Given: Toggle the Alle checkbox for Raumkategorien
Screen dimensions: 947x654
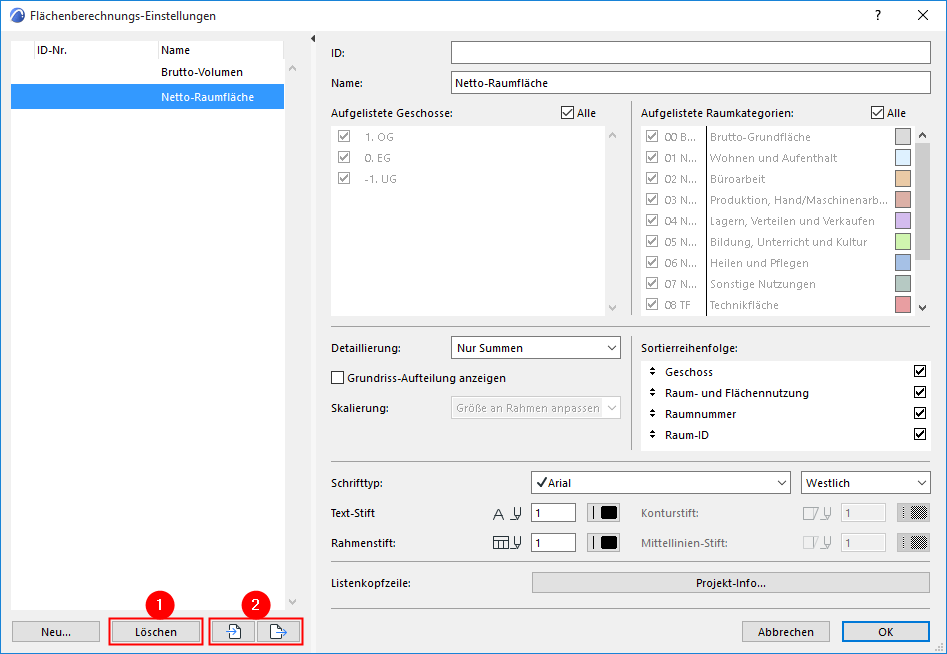Looking at the screenshot, I should click(x=877, y=113).
